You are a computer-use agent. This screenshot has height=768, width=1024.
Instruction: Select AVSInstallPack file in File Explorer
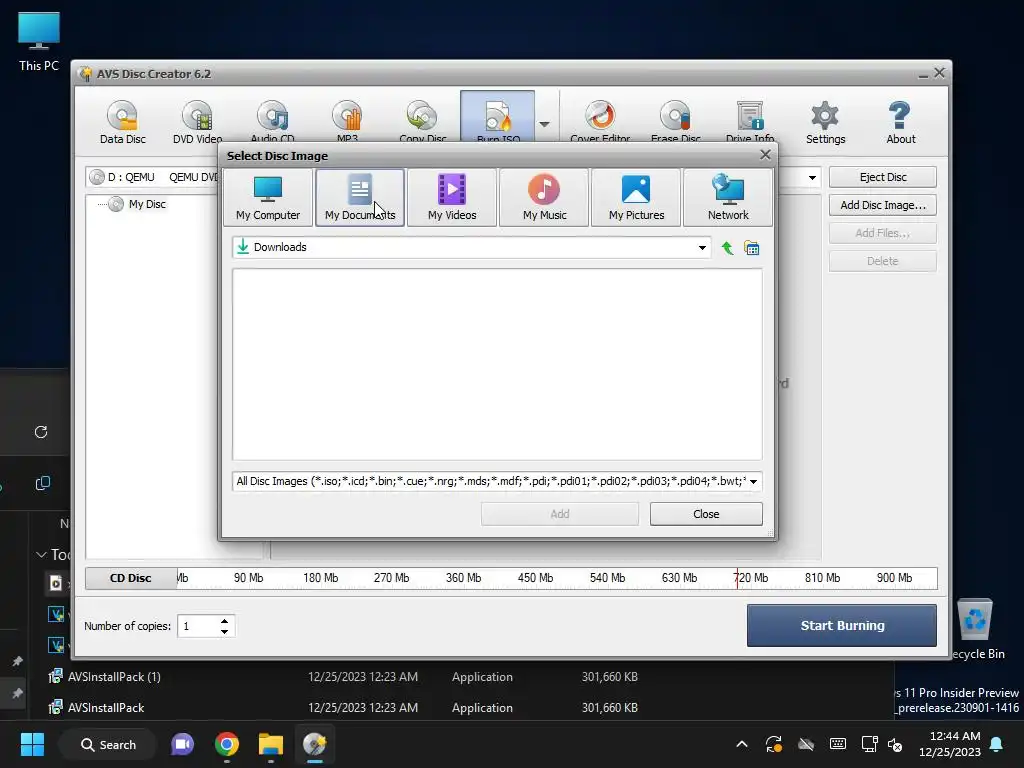pos(106,707)
